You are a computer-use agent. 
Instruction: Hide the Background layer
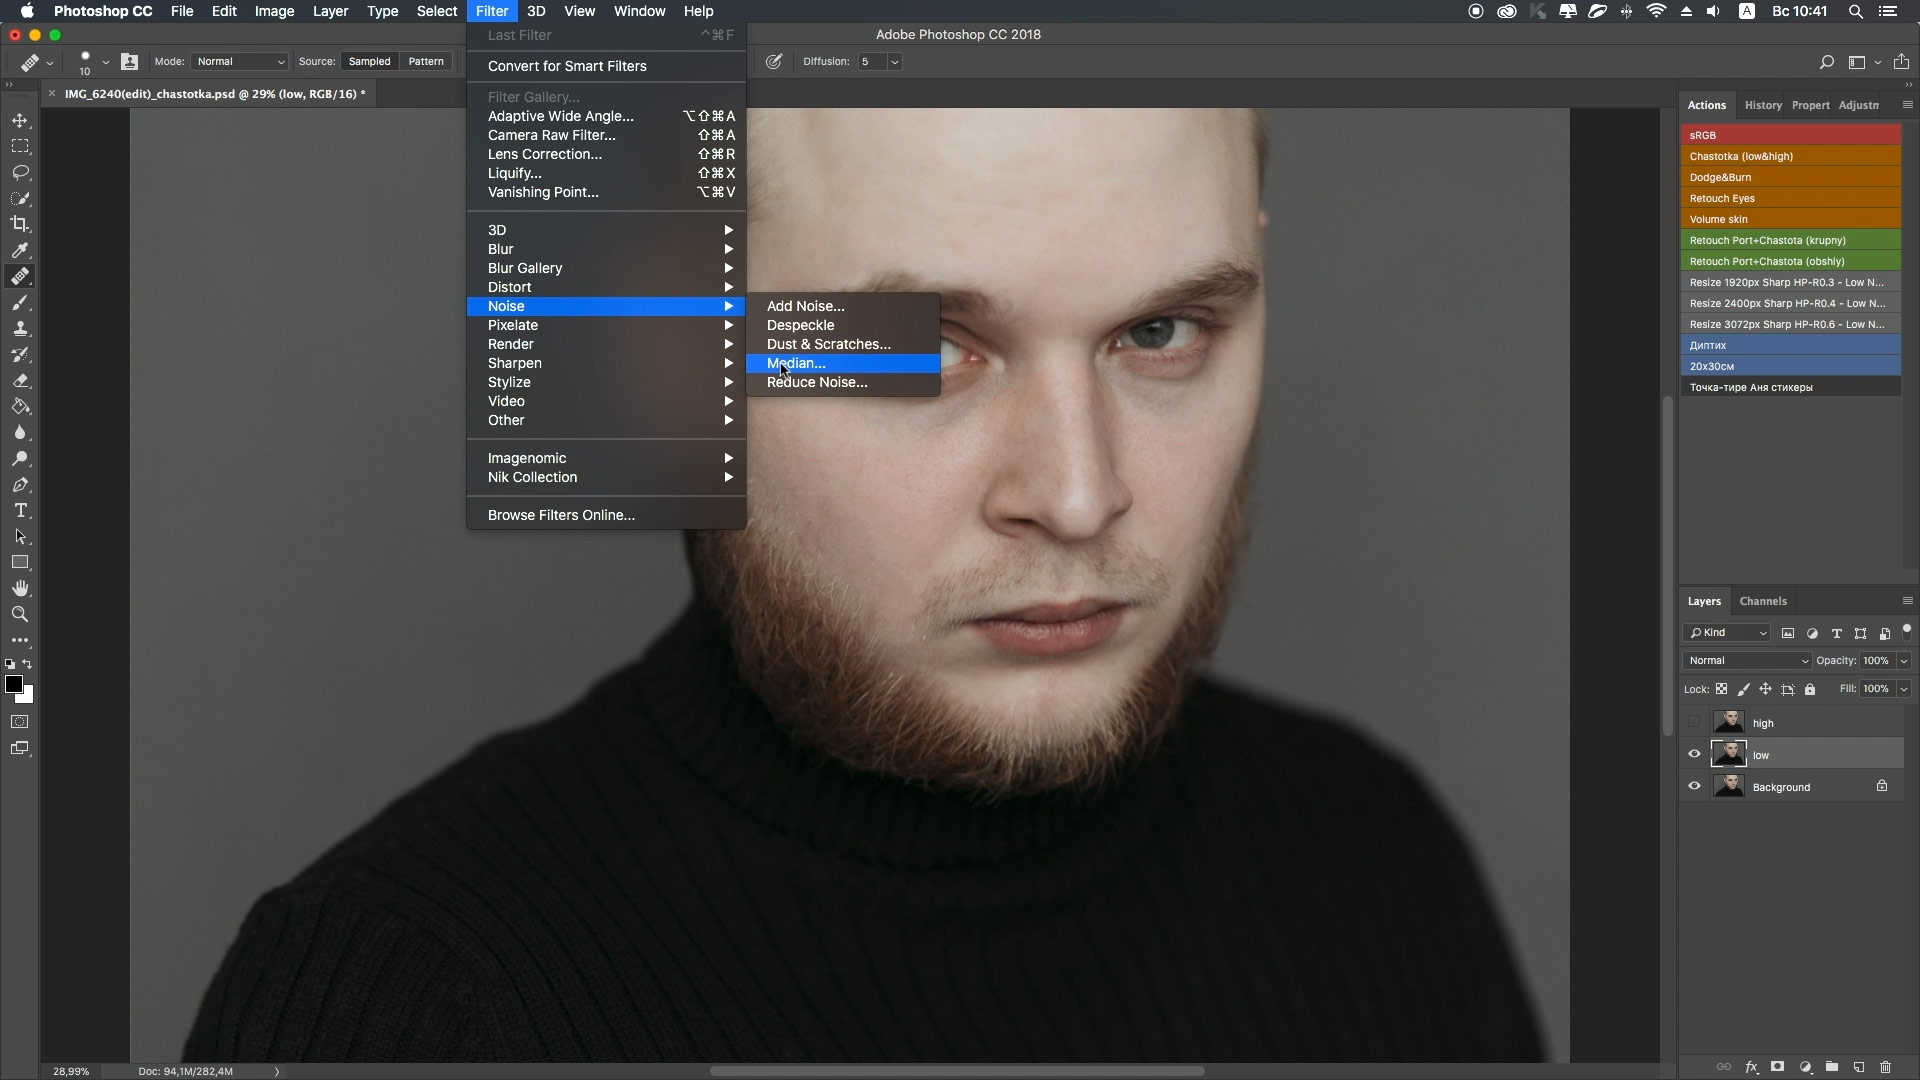coord(1694,786)
